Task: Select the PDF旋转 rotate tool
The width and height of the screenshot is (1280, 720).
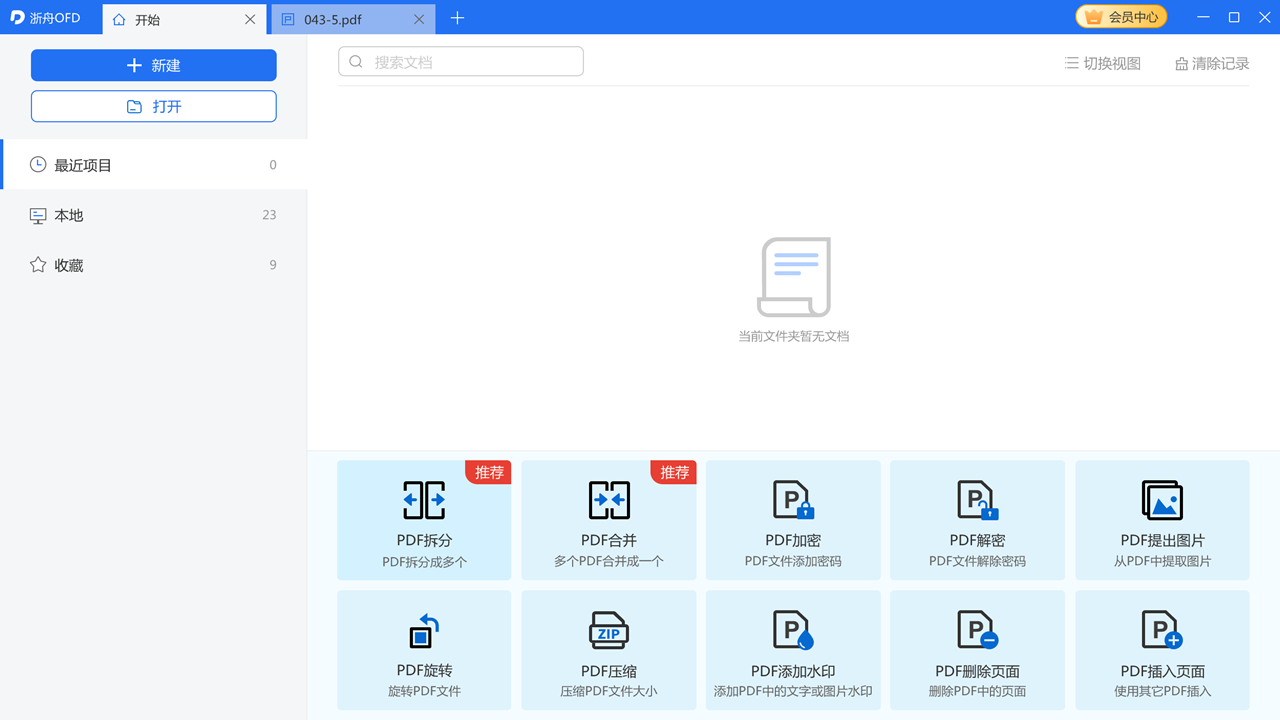Action: (424, 650)
